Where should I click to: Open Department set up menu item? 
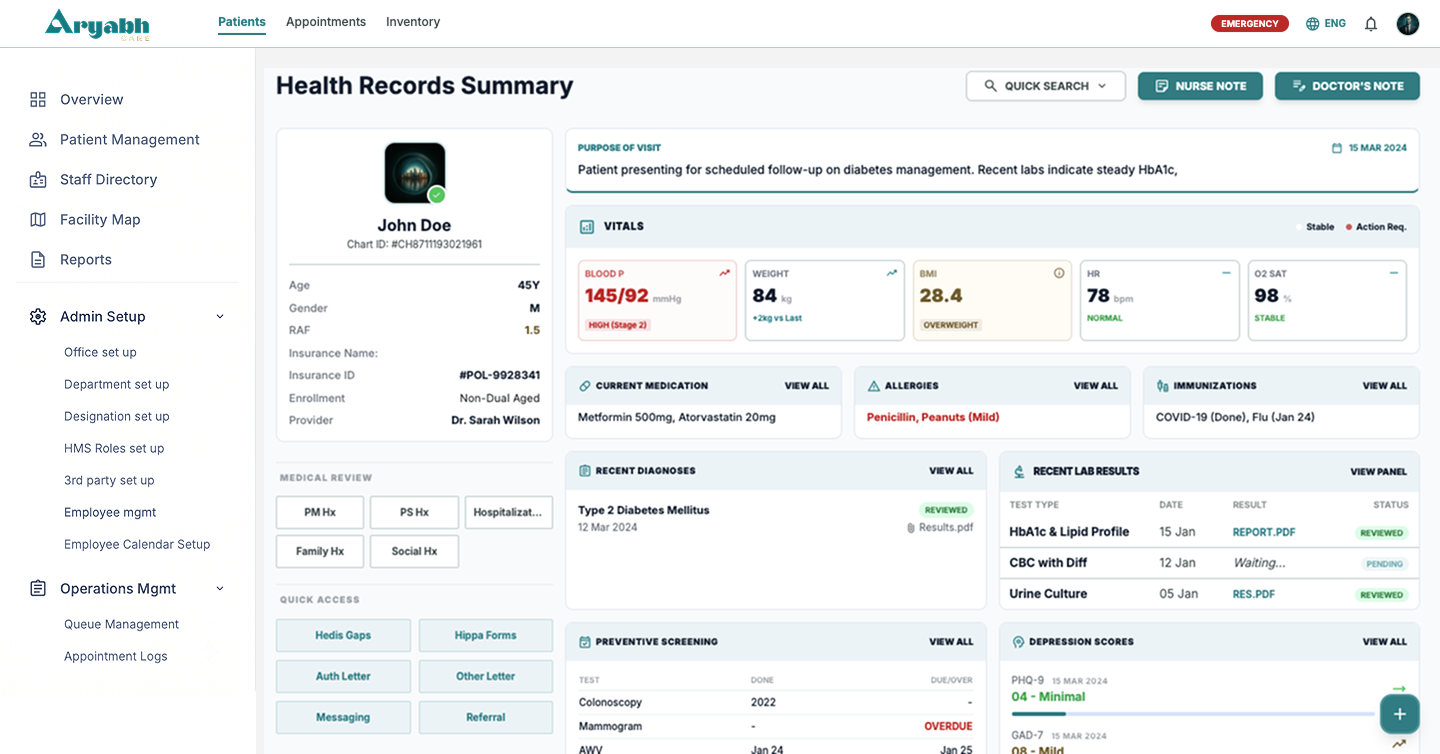[117, 384]
